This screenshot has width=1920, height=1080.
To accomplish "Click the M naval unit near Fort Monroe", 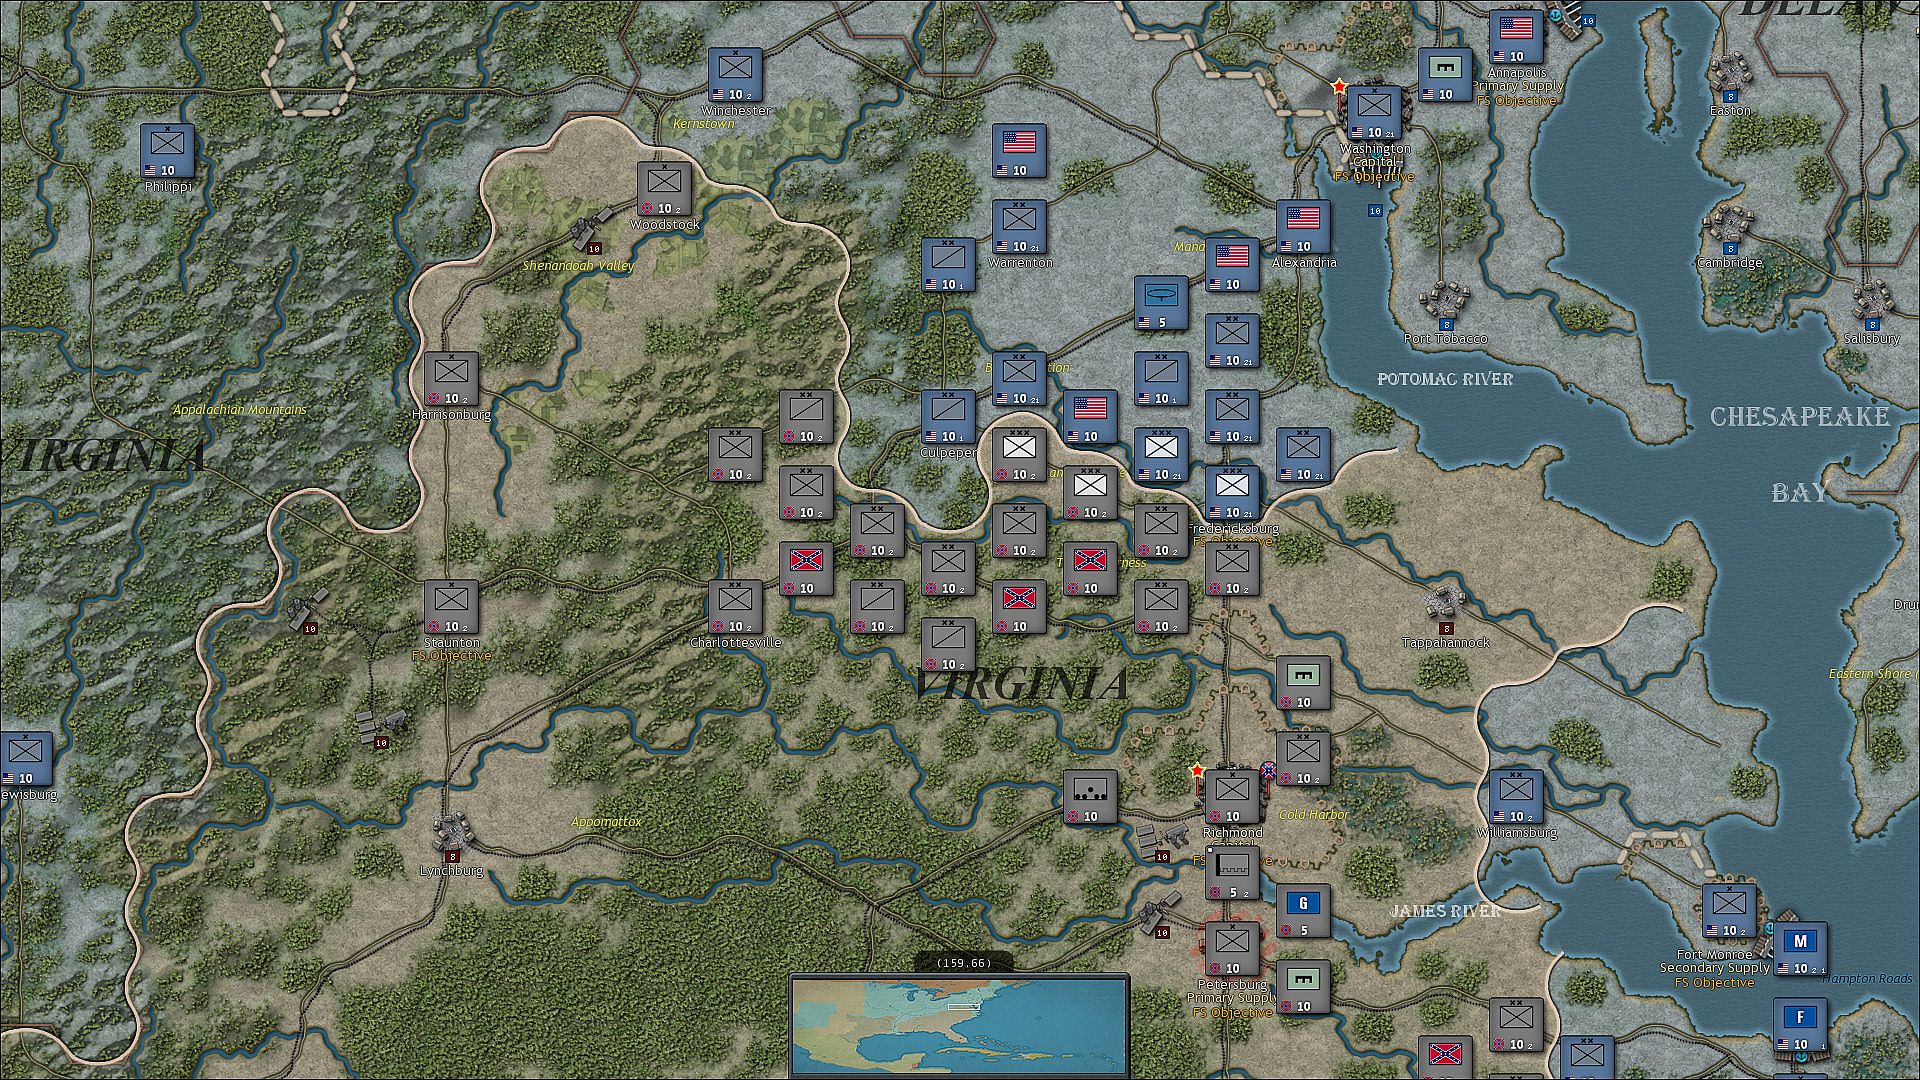I will [x=1800, y=948].
